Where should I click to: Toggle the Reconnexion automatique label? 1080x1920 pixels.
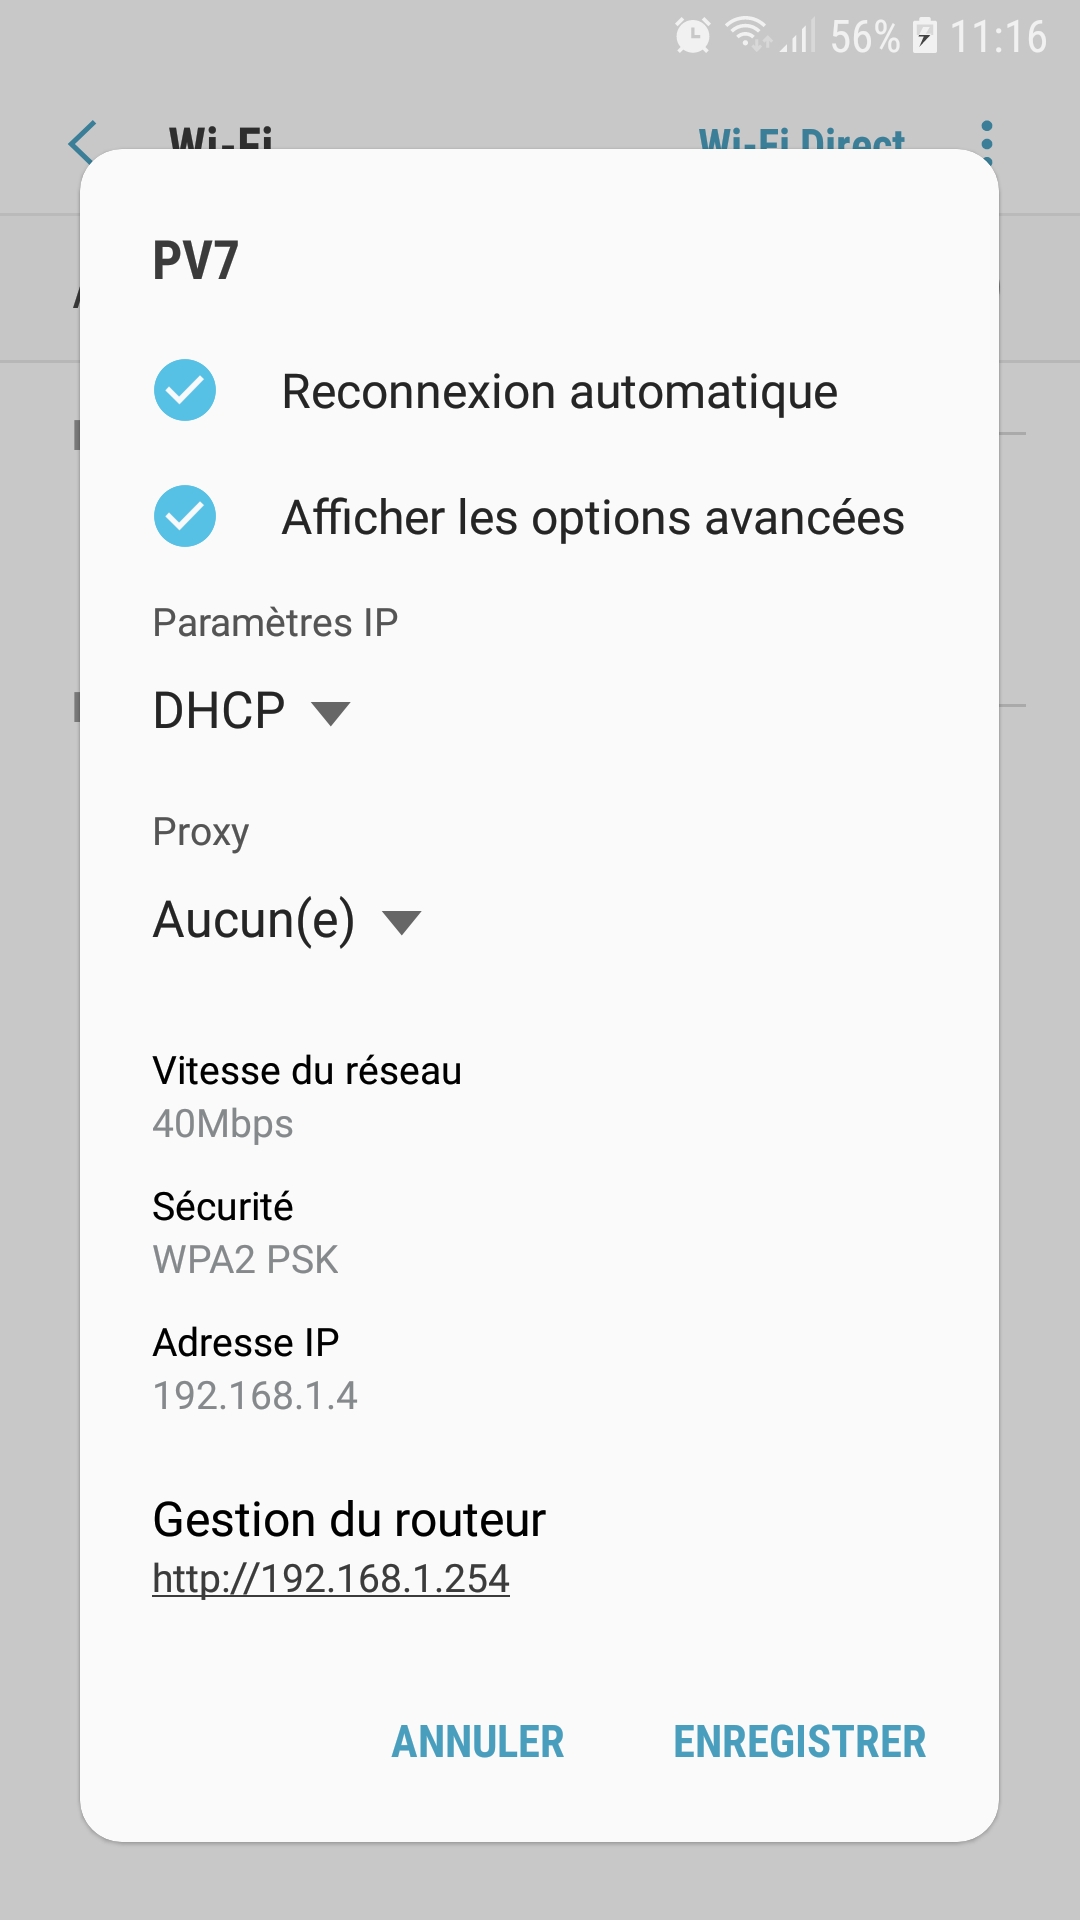(x=560, y=391)
